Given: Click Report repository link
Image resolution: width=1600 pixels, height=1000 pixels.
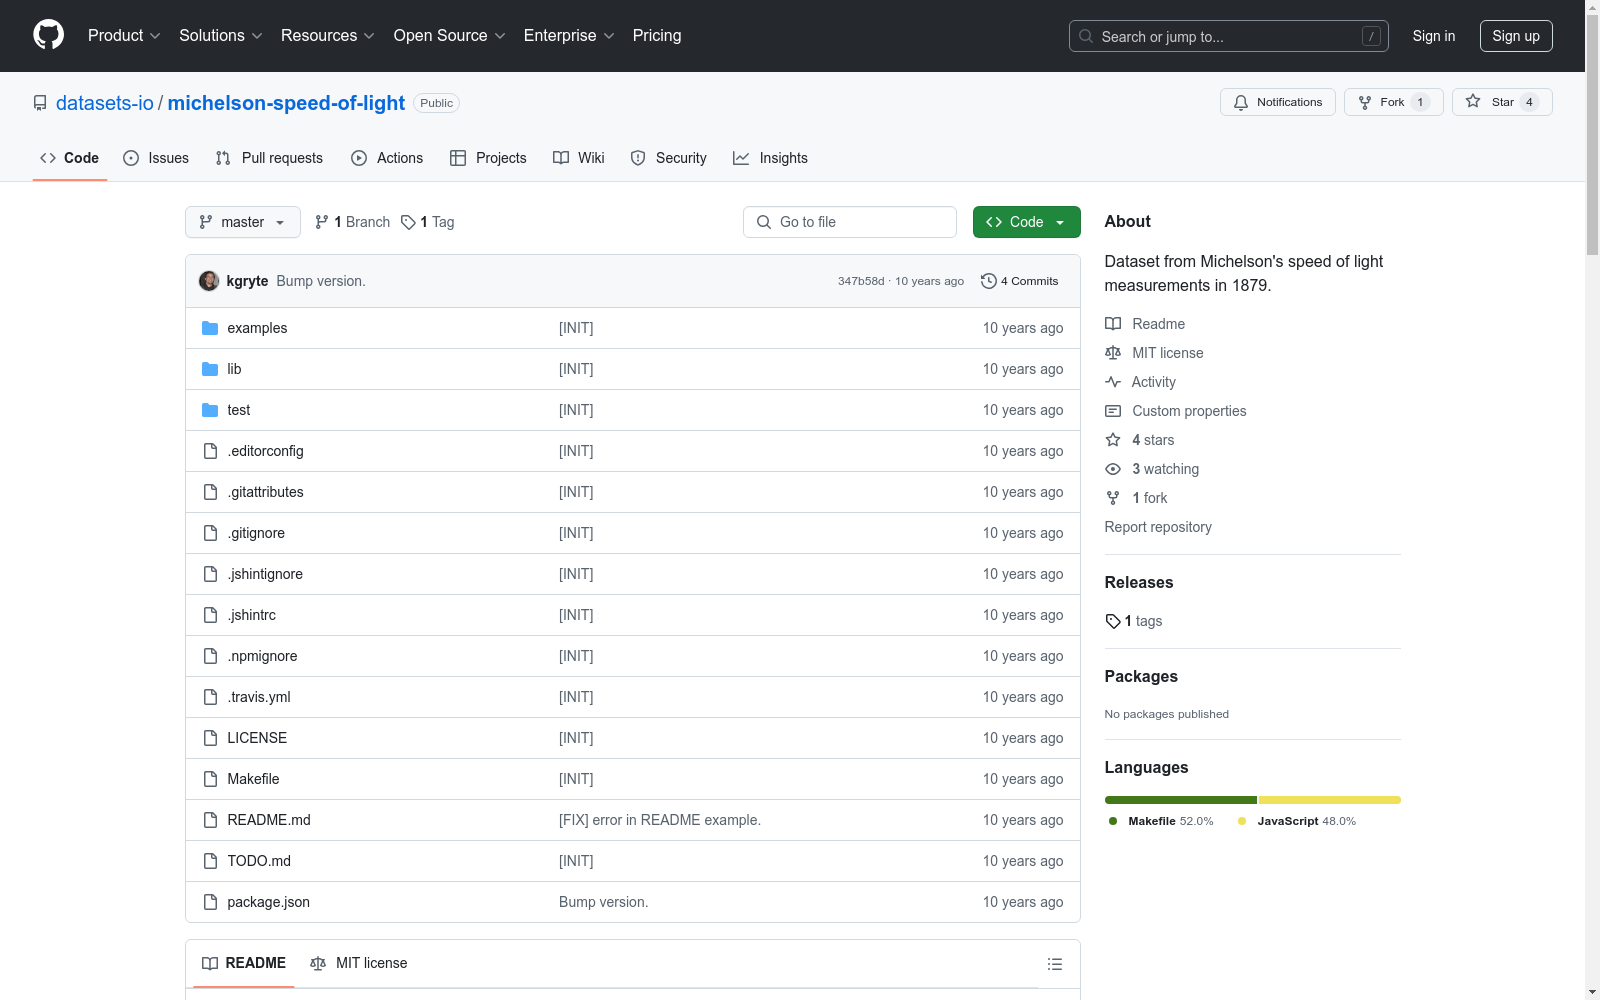Looking at the screenshot, I should 1158,527.
